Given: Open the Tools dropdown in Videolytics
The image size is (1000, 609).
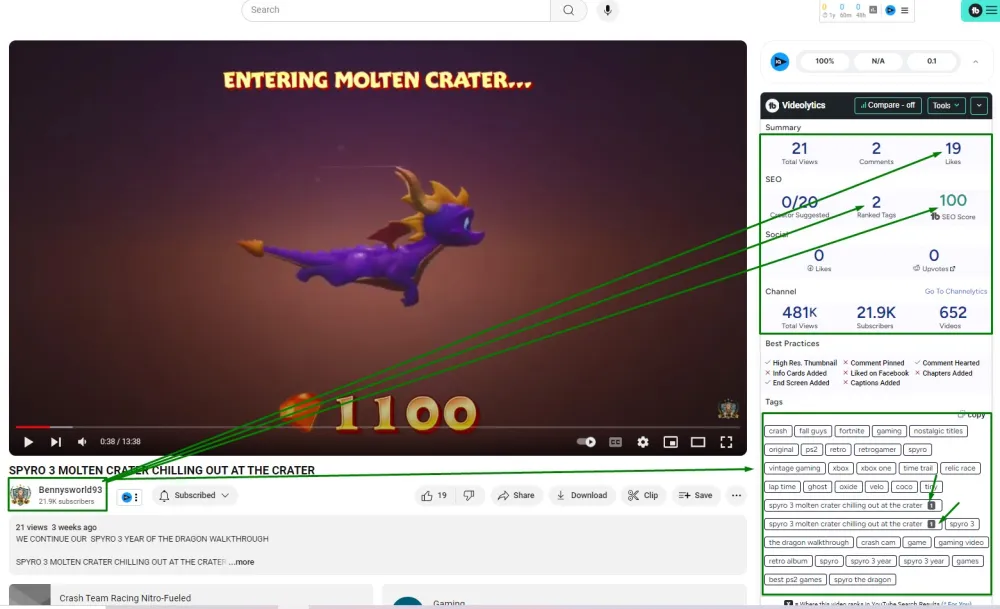Looking at the screenshot, I should pos(946,105).
